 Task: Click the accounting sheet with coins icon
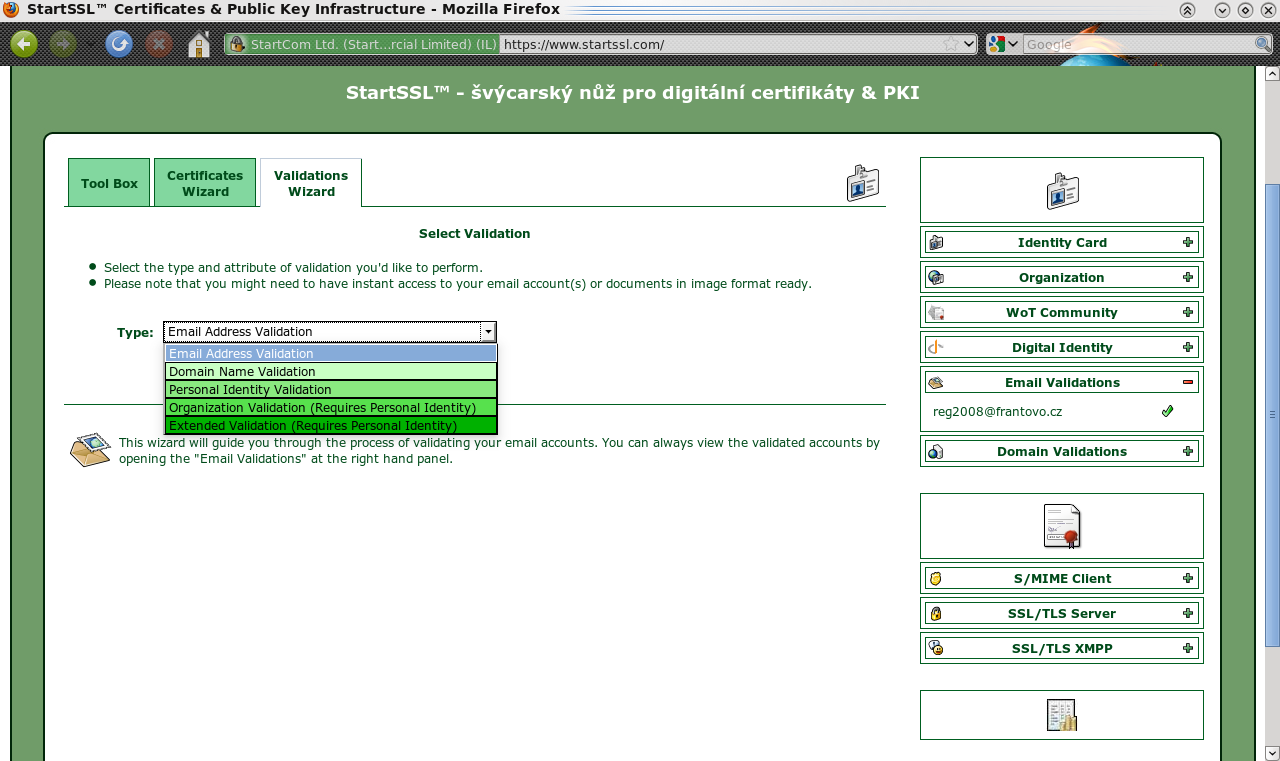pyautogui.click(x=1062, y=715)
